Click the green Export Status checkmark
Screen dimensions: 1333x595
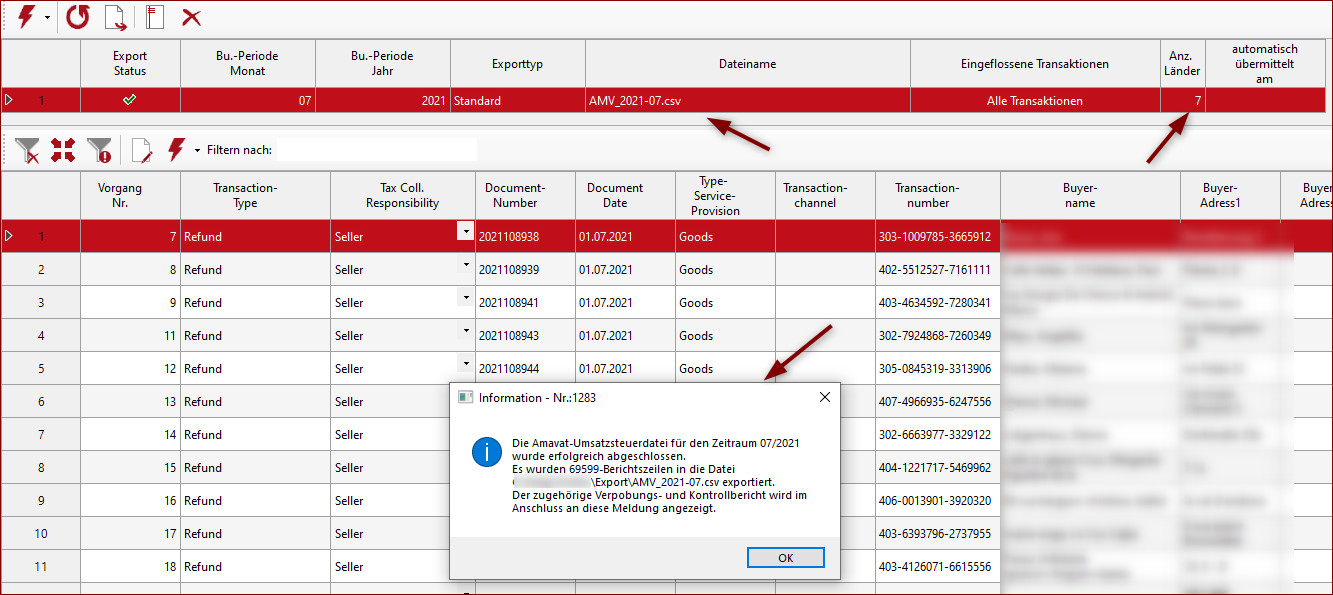[129, 100]
